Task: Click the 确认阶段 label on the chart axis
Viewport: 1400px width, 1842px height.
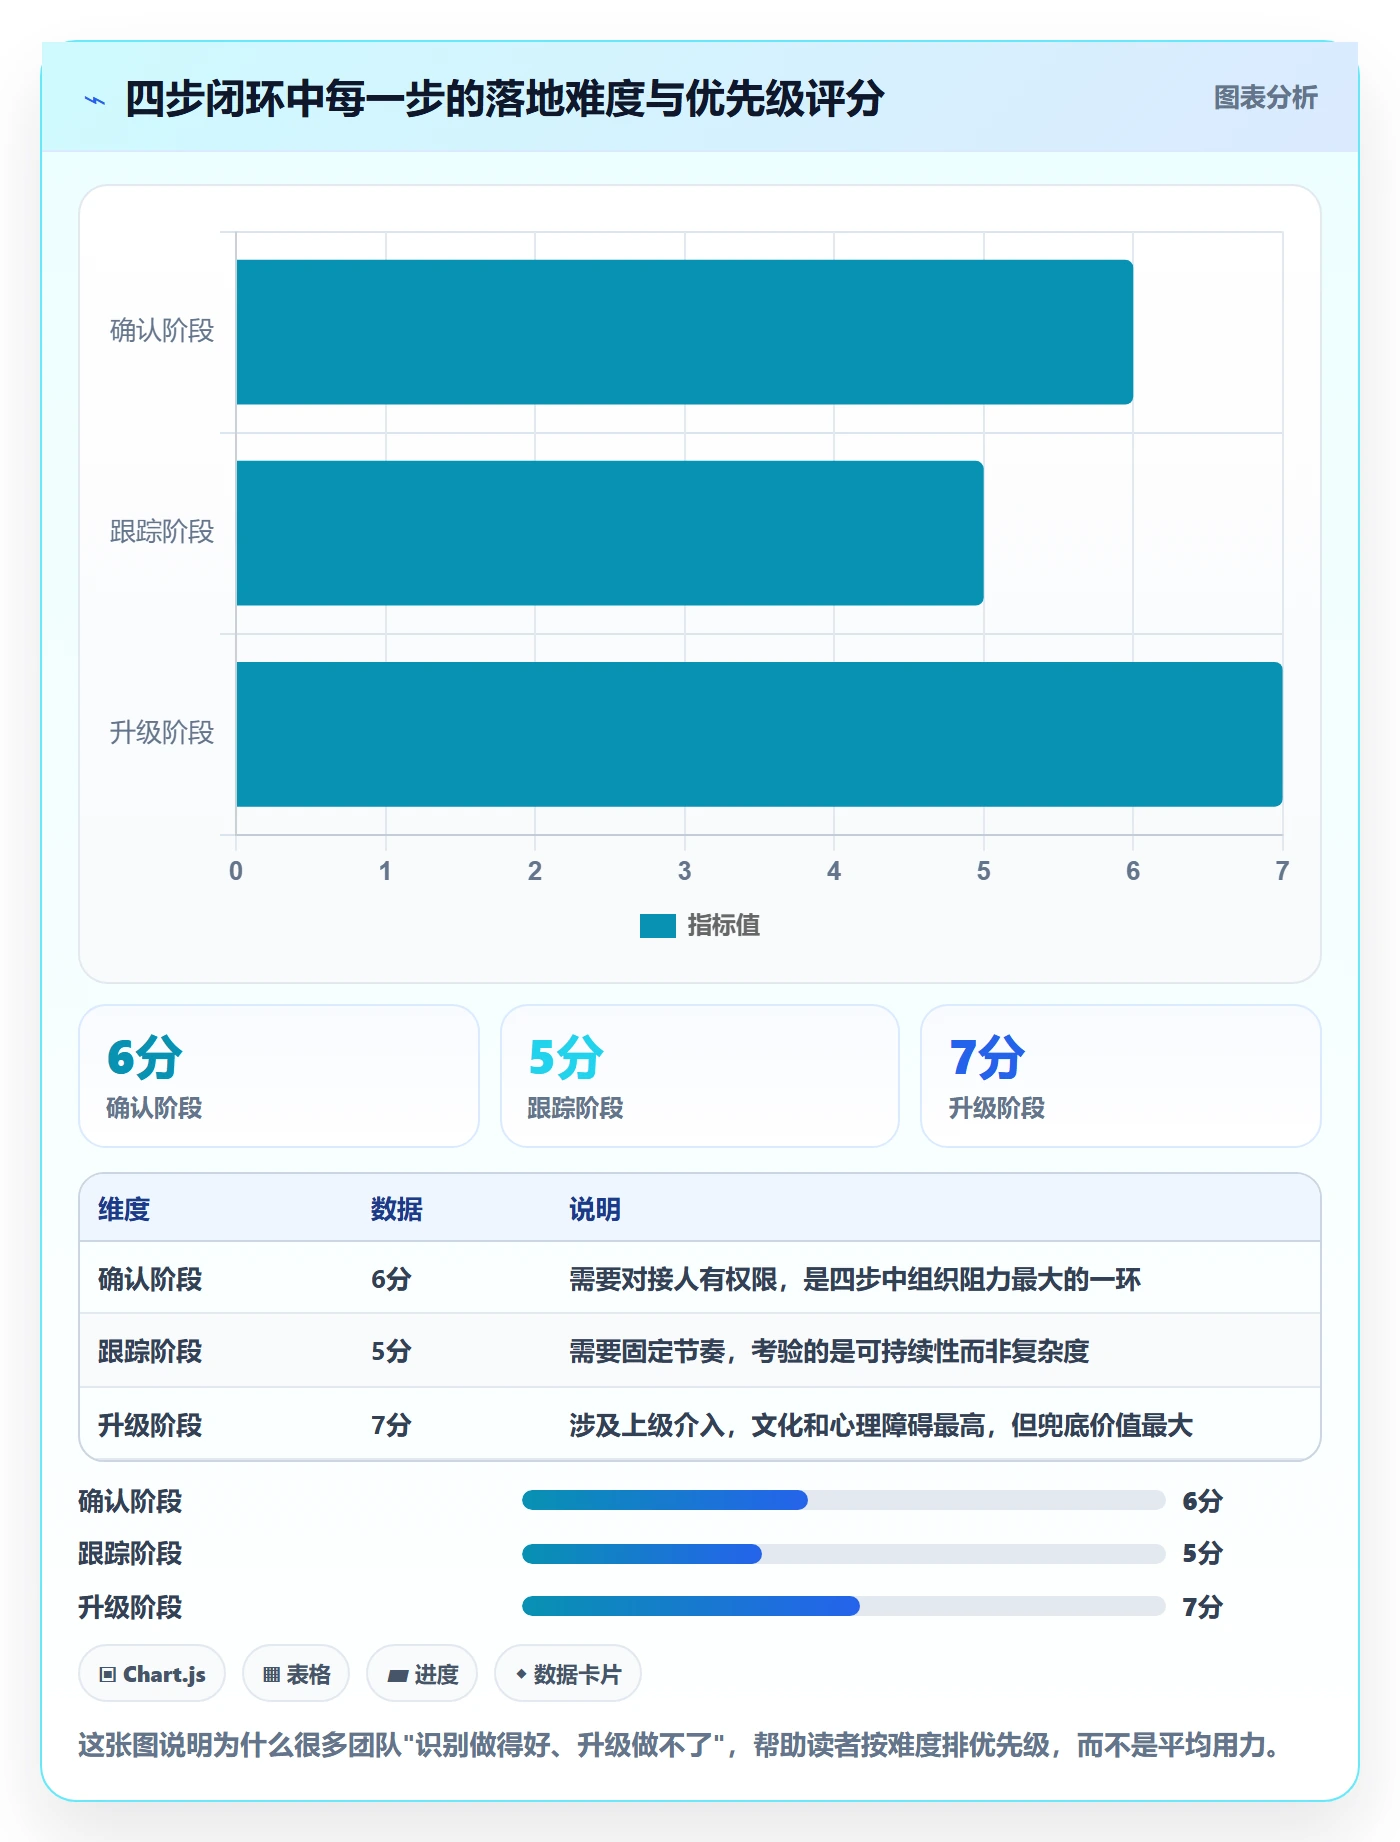Action: (162, 331)
